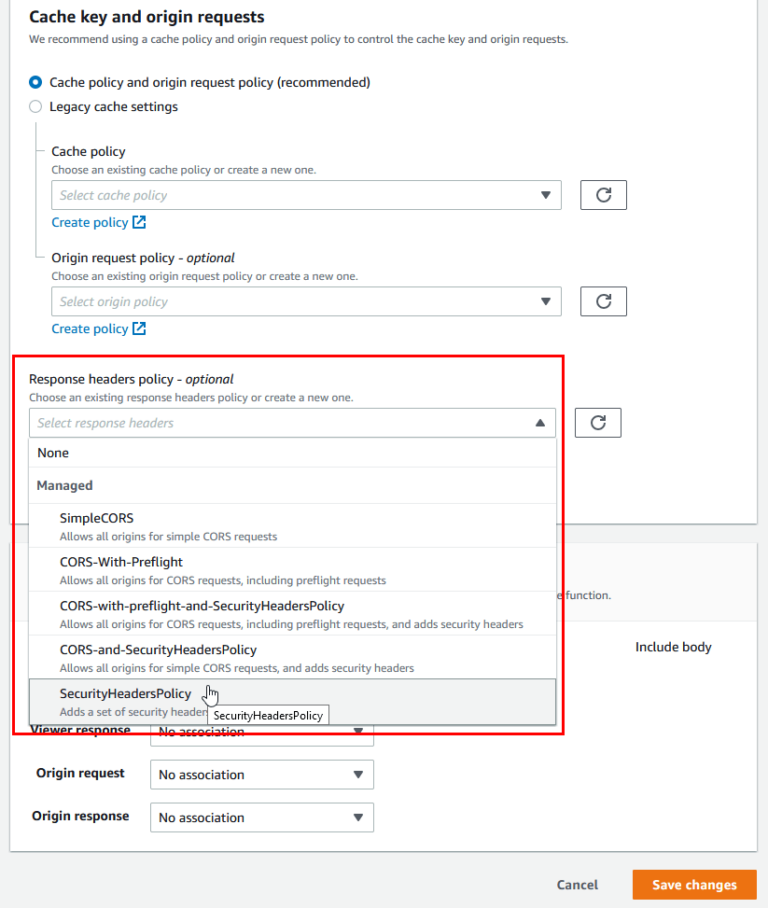768x908 pixels.
Task: Choose None as the response headers policy
Action: [54, 452]
